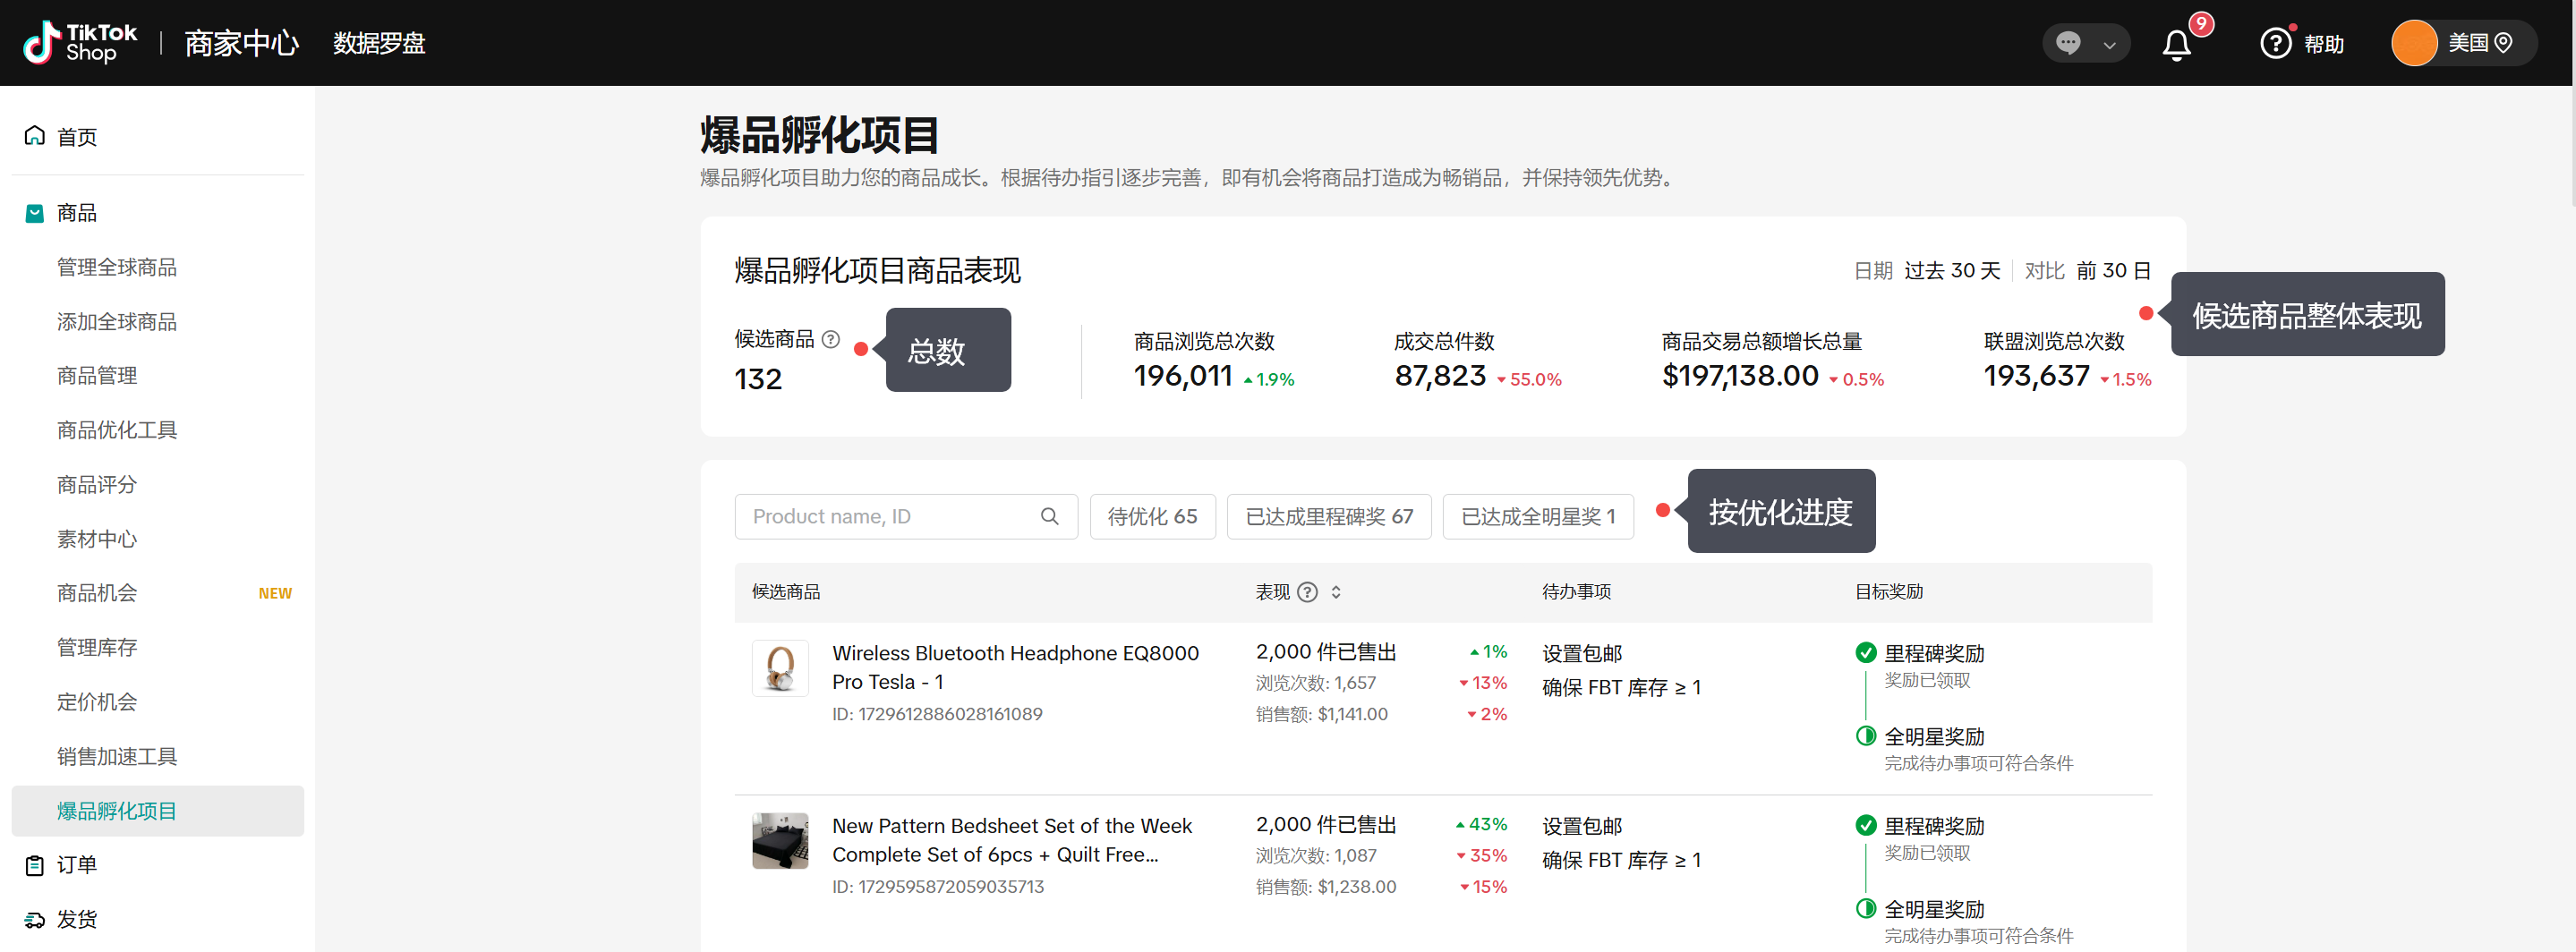Select 爆品孵化项目 in sidebar
2576x952 pixels.
point(158,811)
